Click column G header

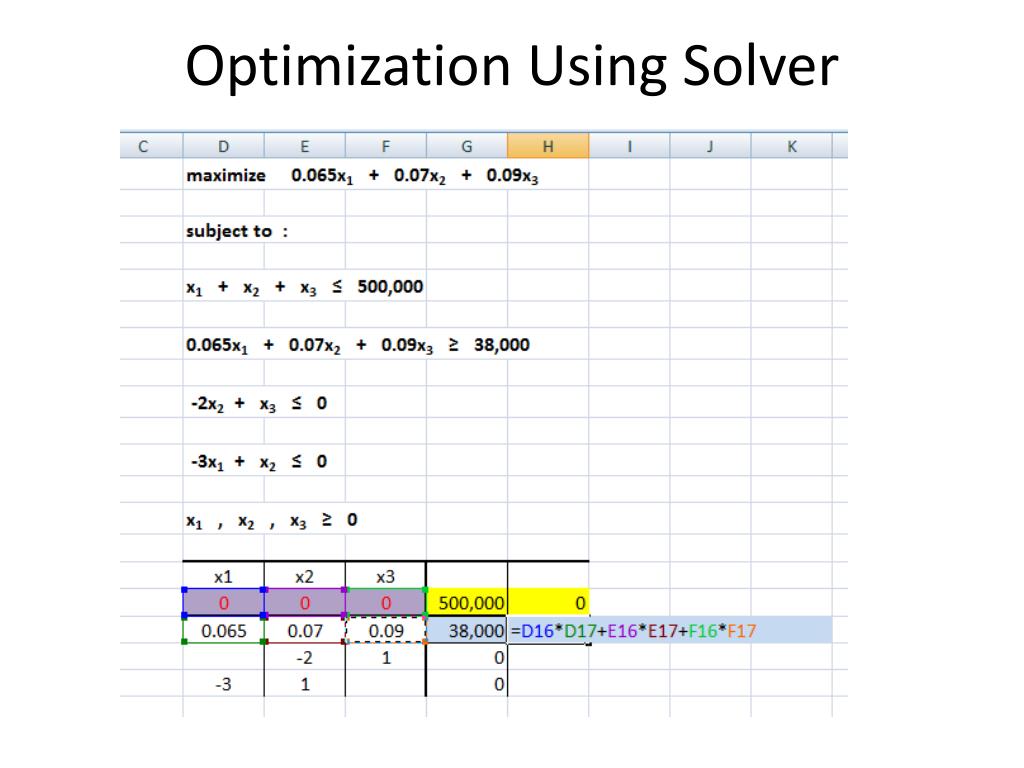coord(466,146)
